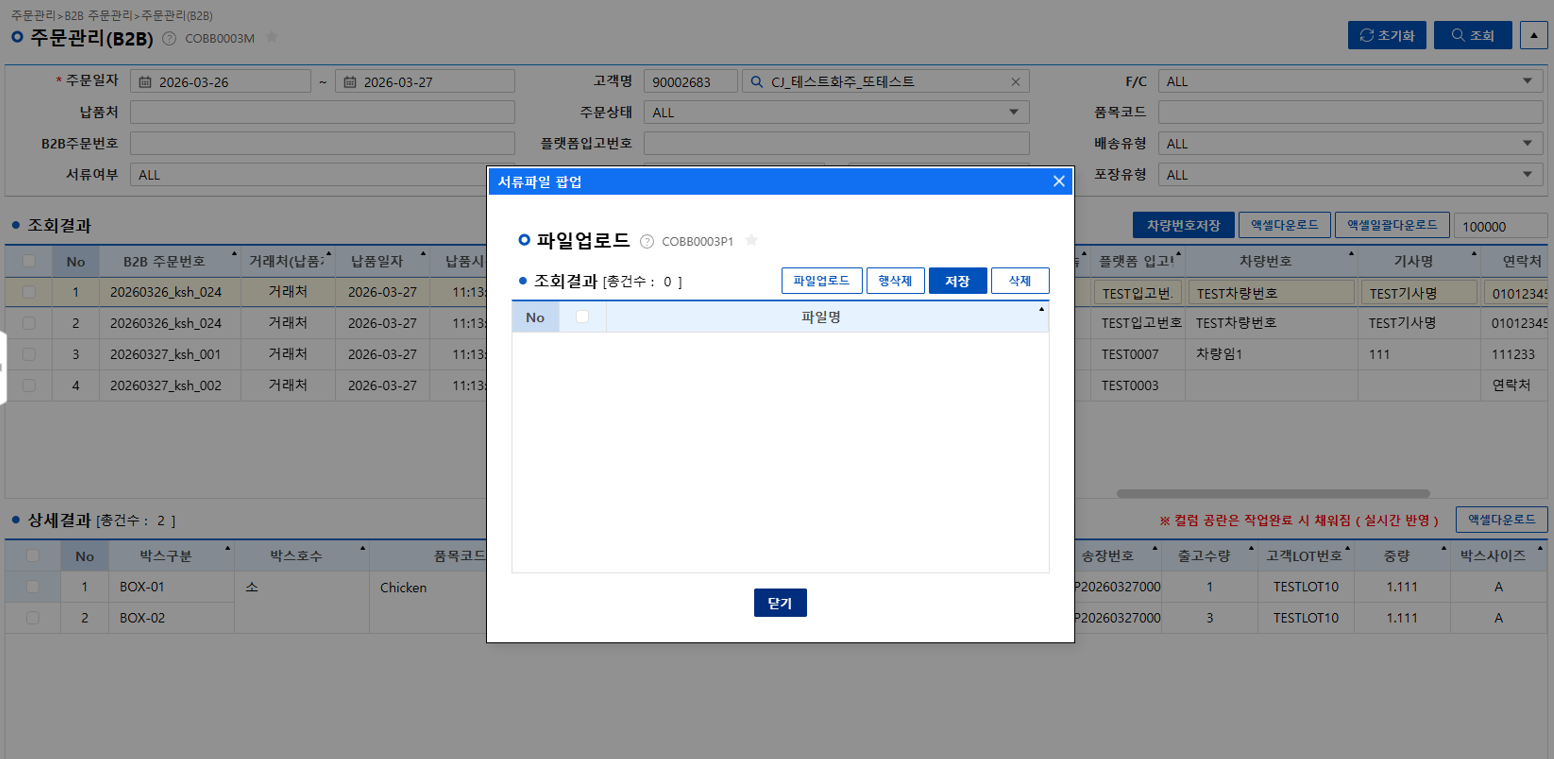Viewport: 1554px width, 759px height.
Task: Click the 행삭제 button in the popup
Action: point(895,281)
